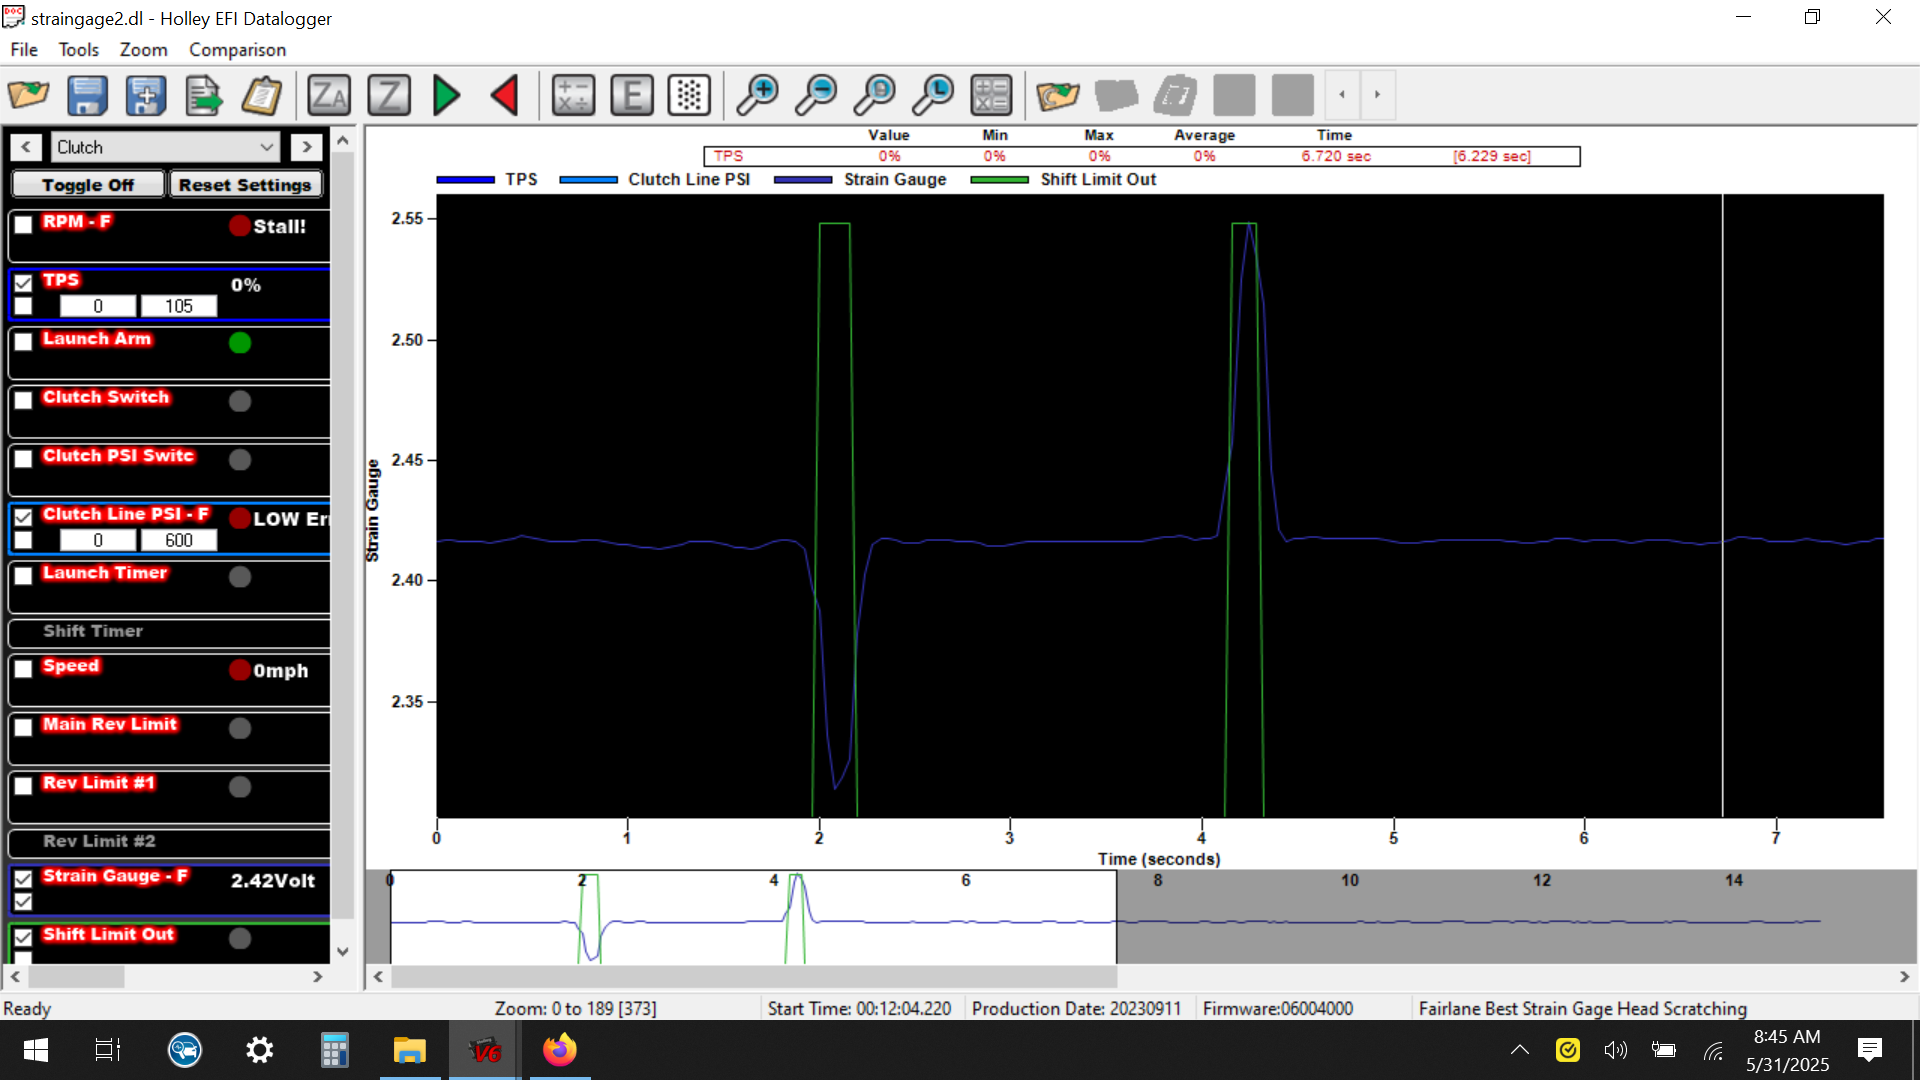
Task: Click the red reverse arrow icon
Action: 505,96
